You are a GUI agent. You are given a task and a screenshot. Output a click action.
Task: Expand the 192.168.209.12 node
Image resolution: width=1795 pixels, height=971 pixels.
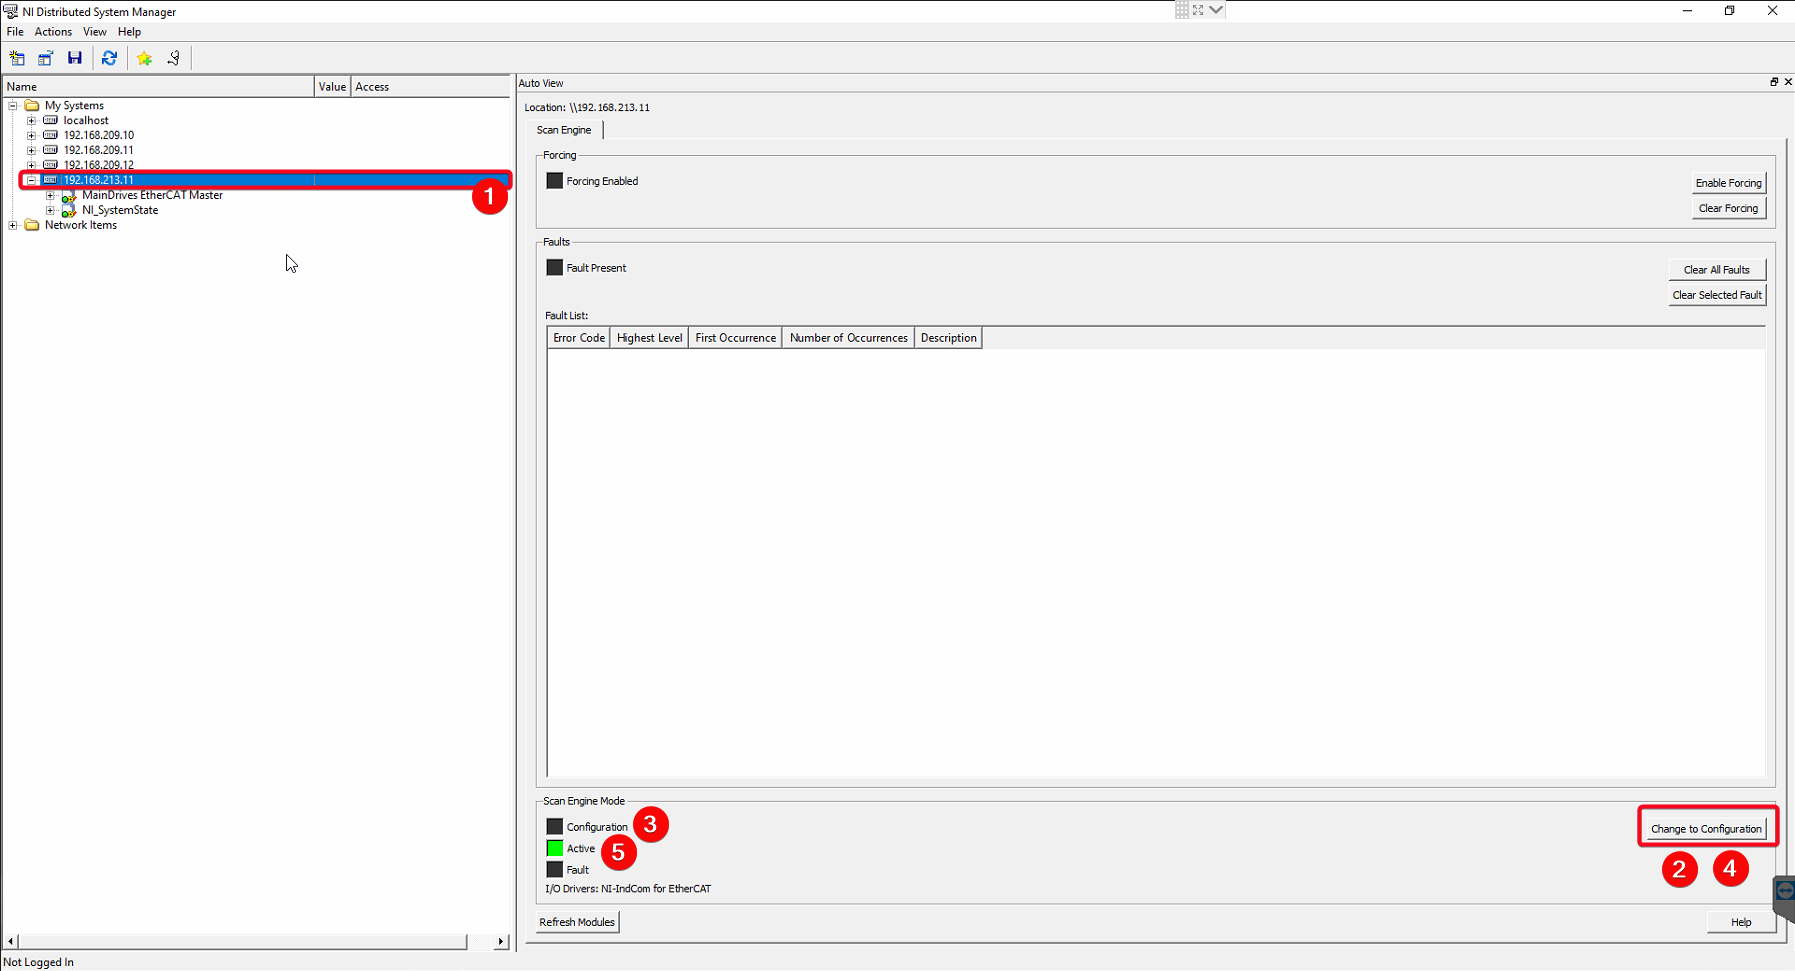pos(31,165)
